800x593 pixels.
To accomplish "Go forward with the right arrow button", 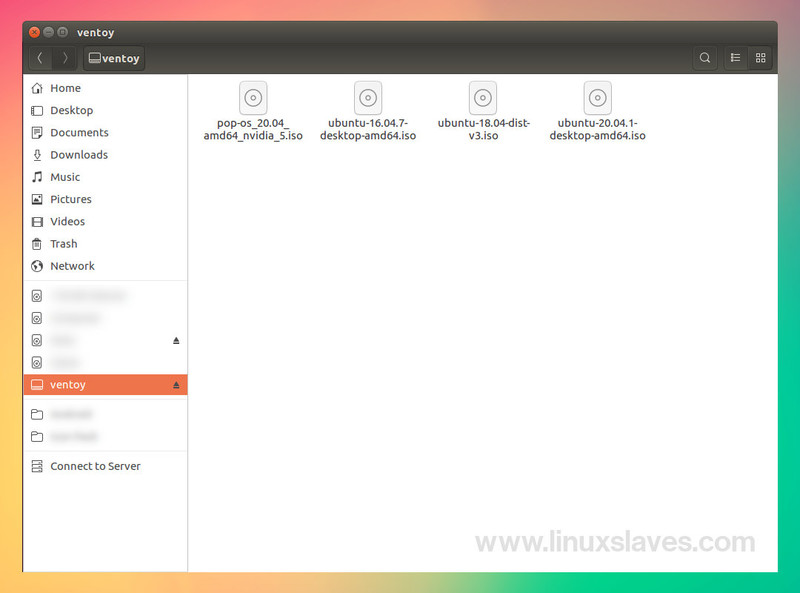I will point(64,58).
